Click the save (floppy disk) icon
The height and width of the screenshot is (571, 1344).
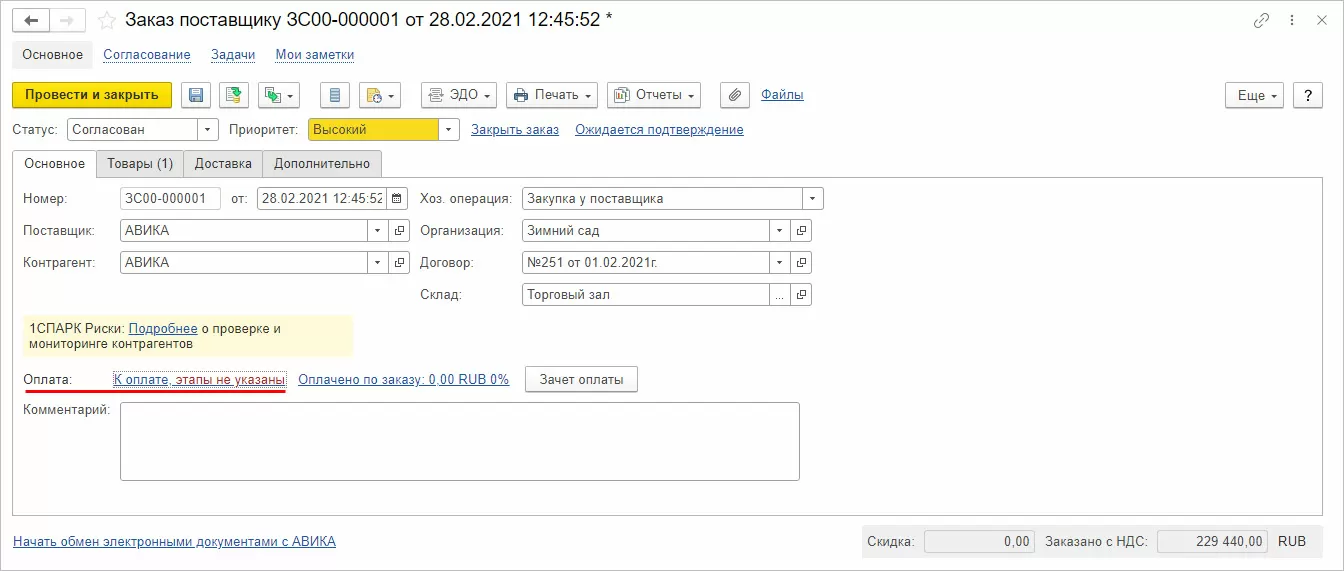tap(196, 95)
